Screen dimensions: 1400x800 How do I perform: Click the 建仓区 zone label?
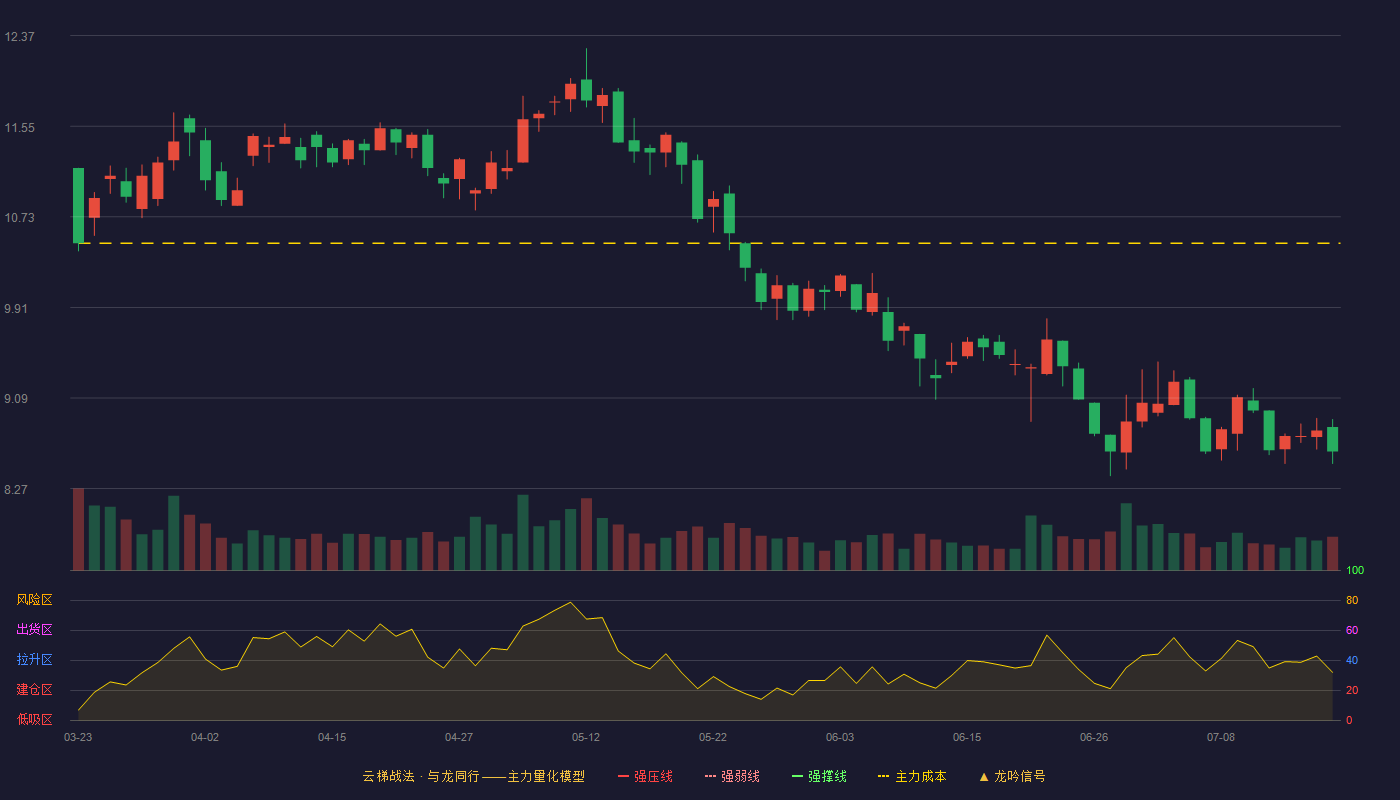[34, 690]
